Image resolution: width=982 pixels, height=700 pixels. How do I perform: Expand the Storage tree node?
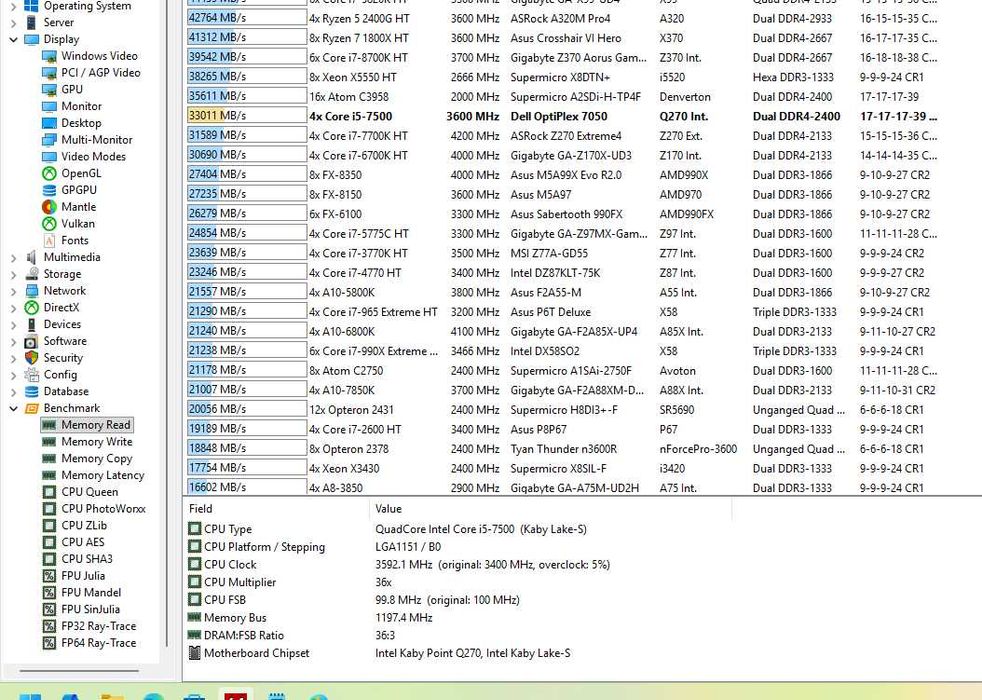pyautogui.click(x=13, y=274)
